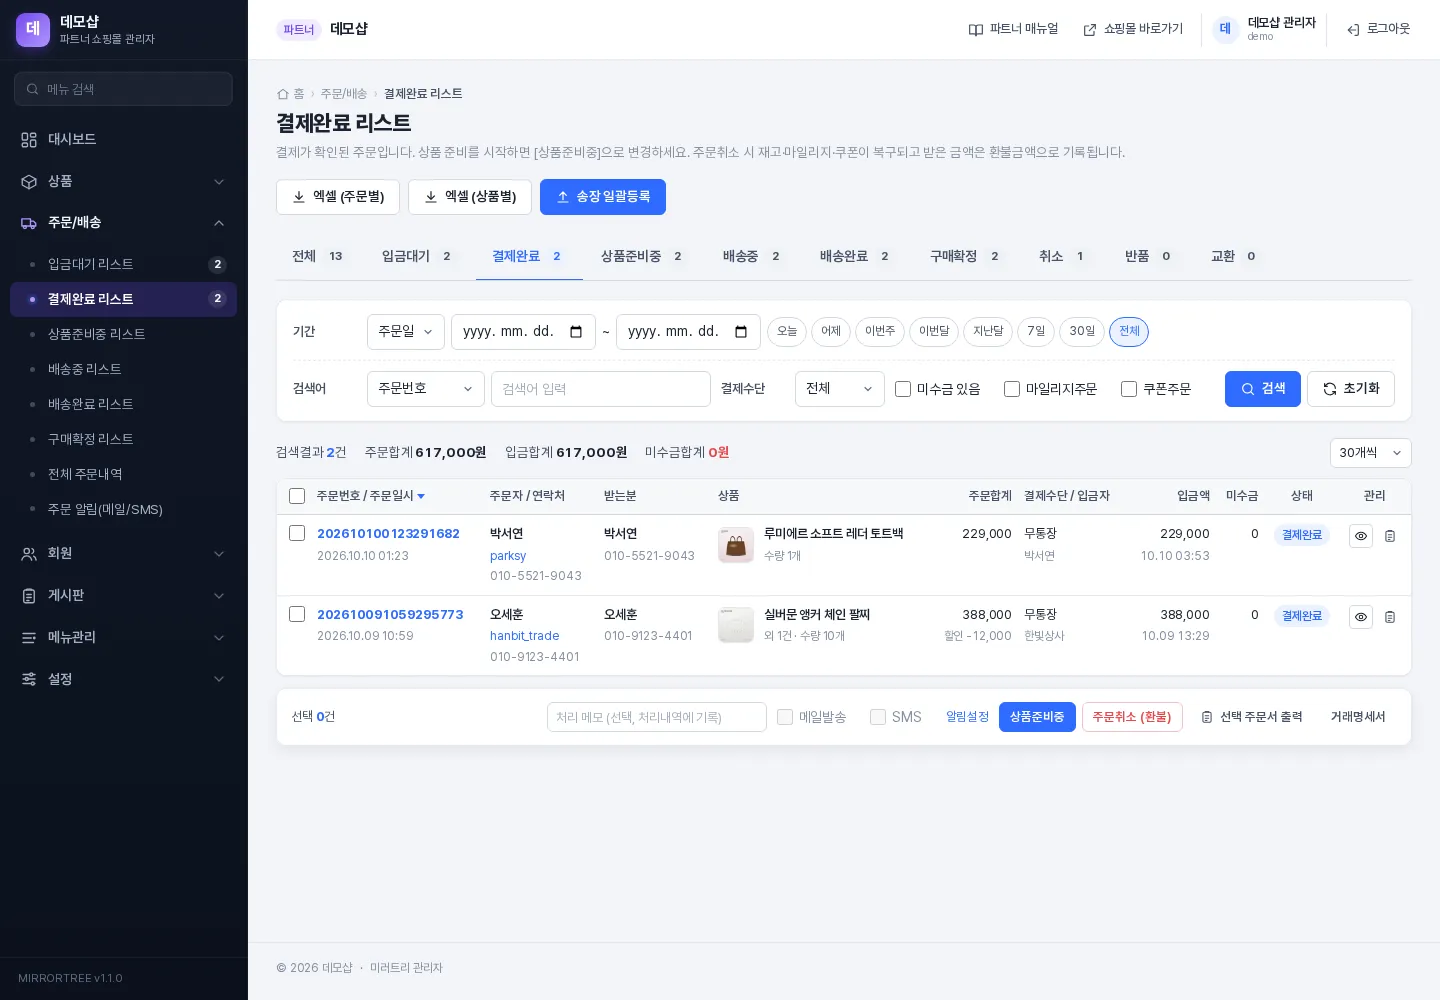The width and height of the screenshot is (1440, 1000).
Task: Select order row for 박서연
Action: click(297, 533)
